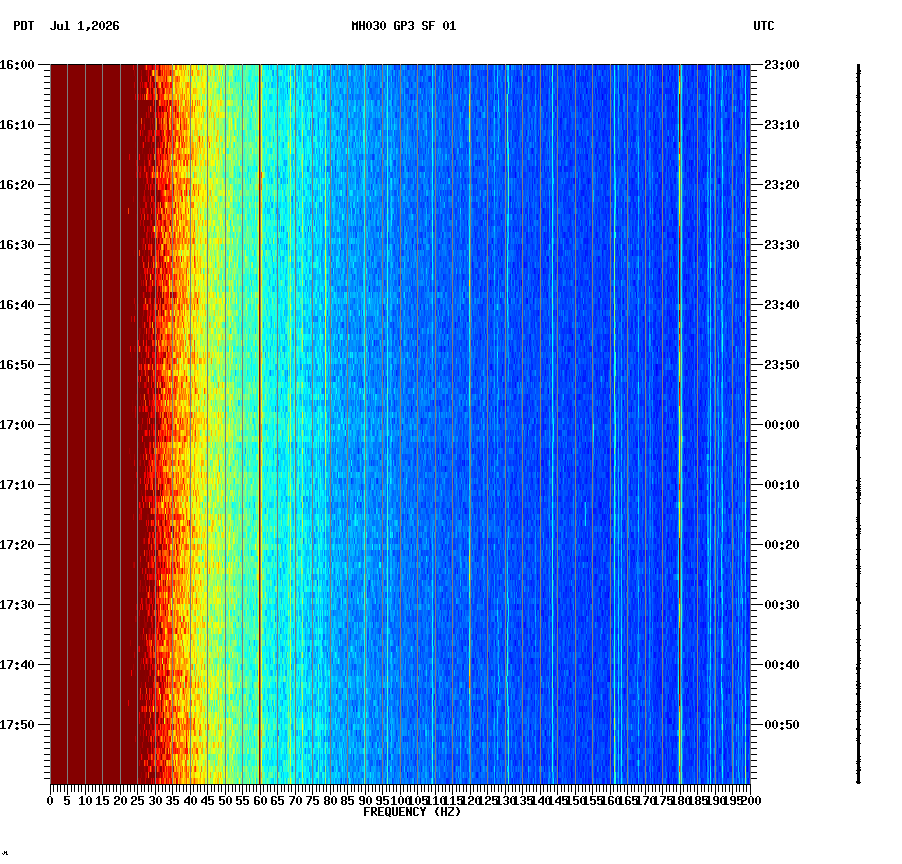Click the date Jul 1,2026
Viewport: 902px width, 864px height.
[85, 26]
